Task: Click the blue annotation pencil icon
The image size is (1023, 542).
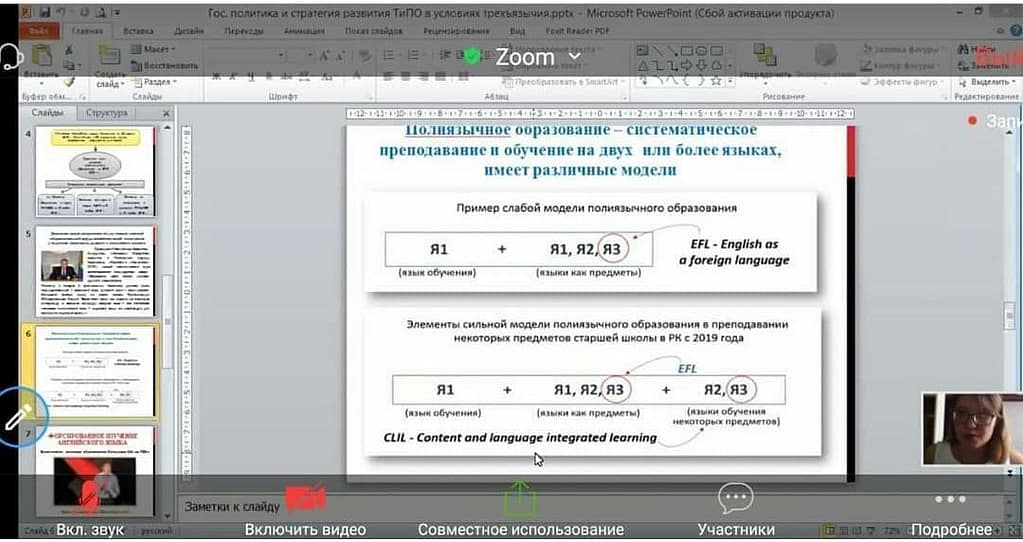Action: pos(20,416)
